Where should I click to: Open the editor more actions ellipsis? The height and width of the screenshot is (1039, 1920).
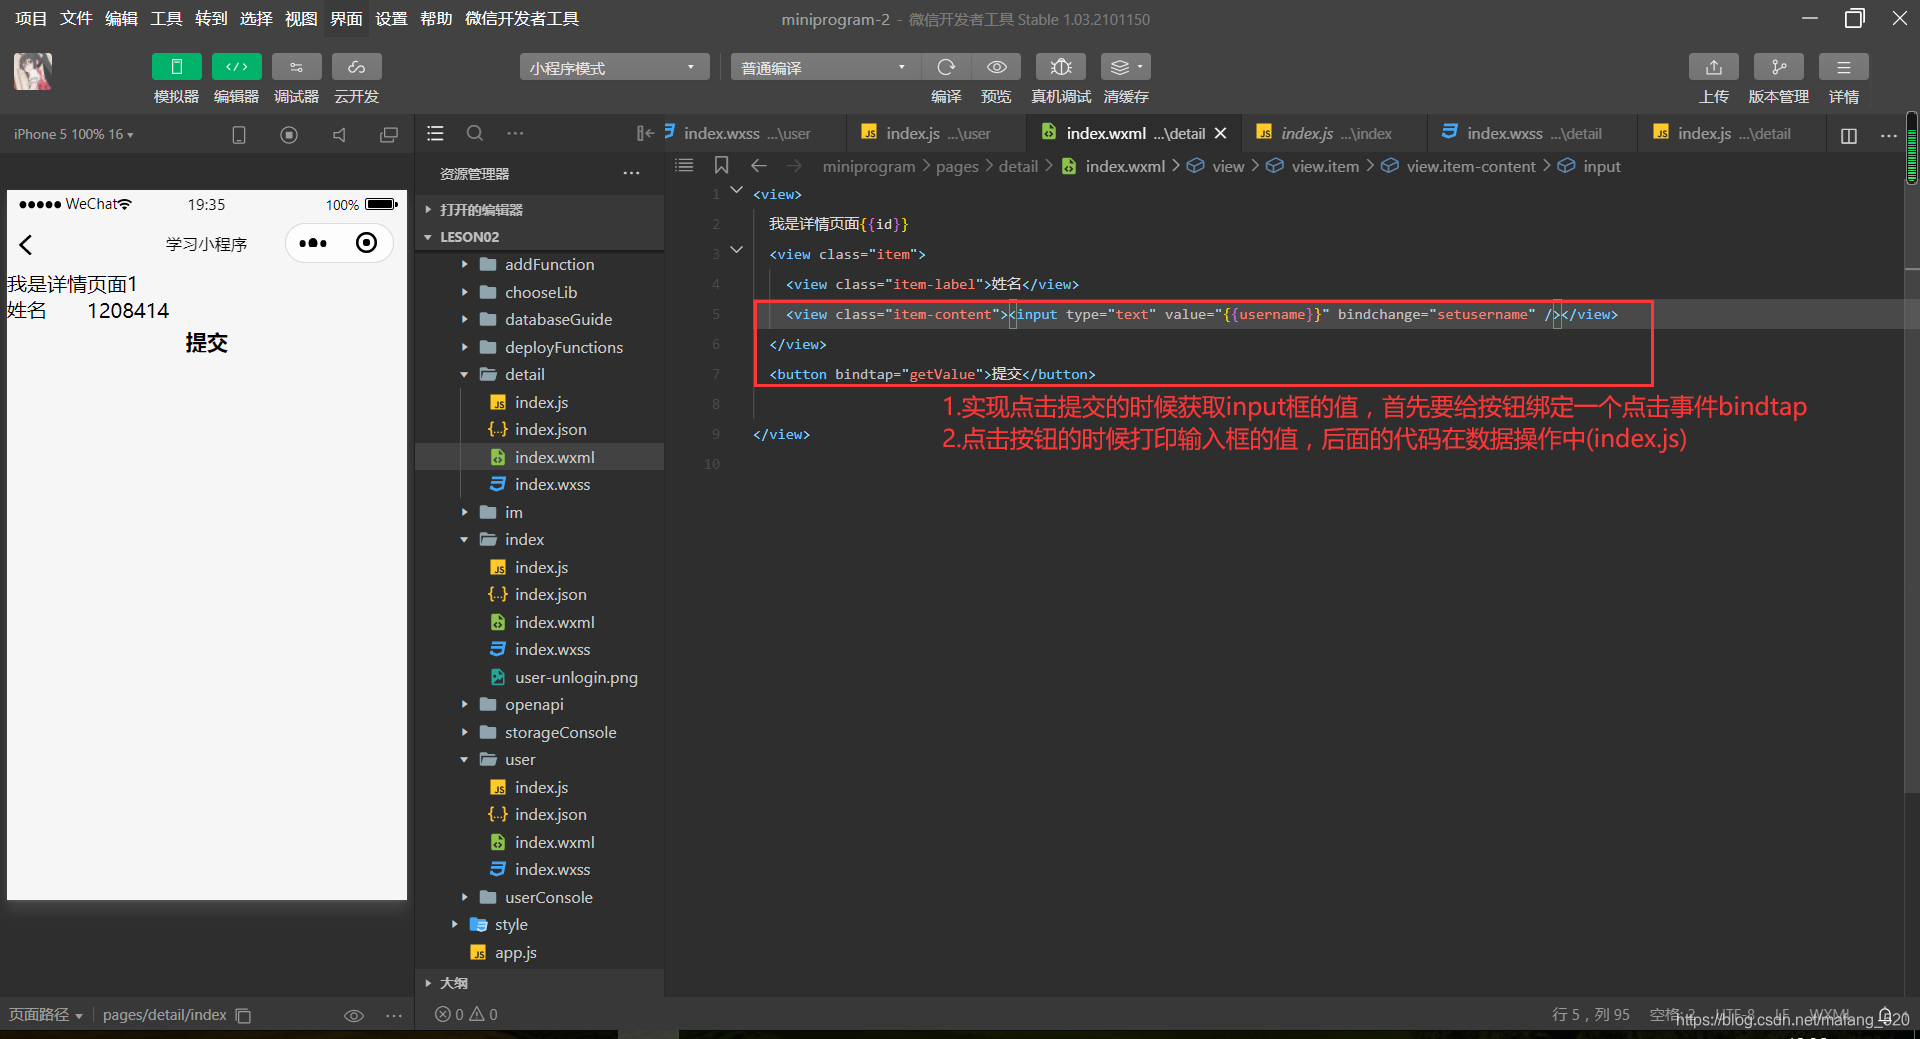(x=1889, y=135)
